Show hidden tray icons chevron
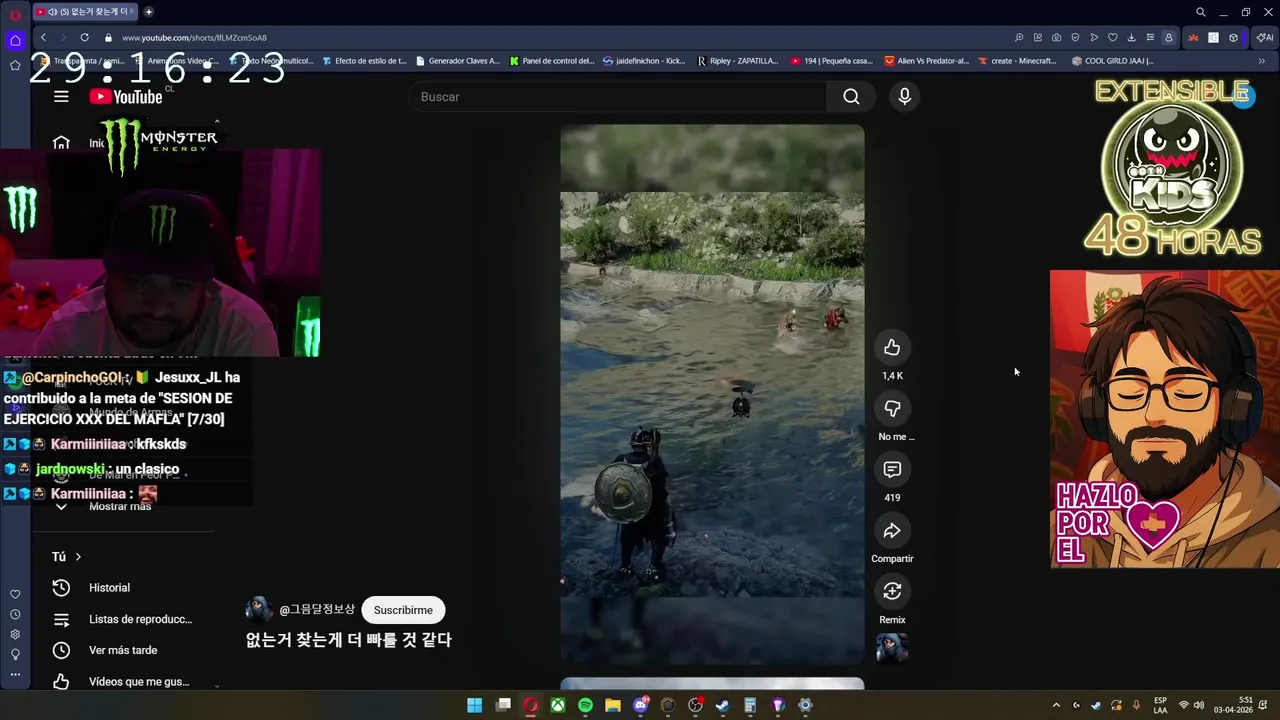1280x720 pixels. [x=1056, y=705]
